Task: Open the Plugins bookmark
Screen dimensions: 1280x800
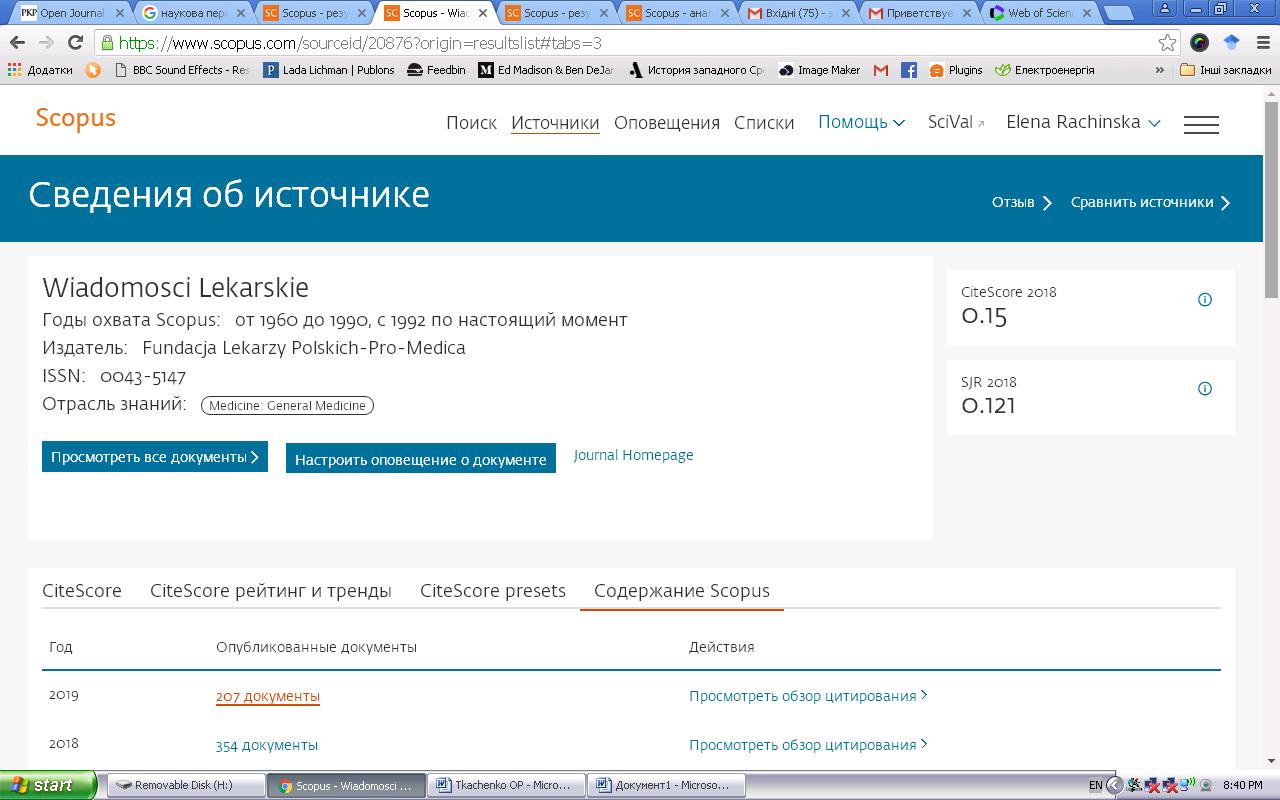Action: coord(956,70)
